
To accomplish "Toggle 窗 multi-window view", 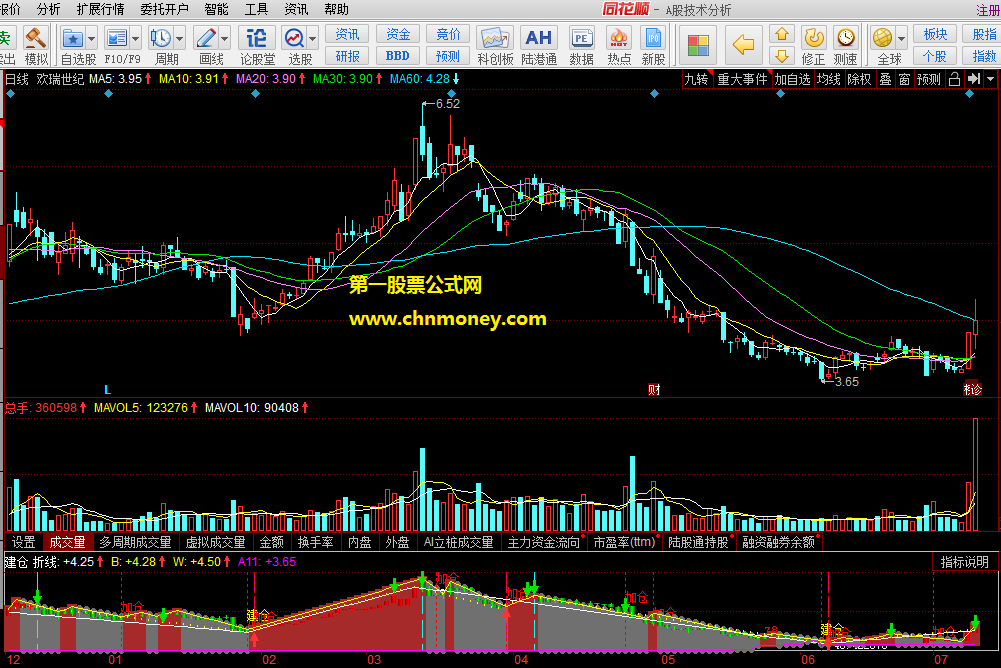I will pos(904,79).
